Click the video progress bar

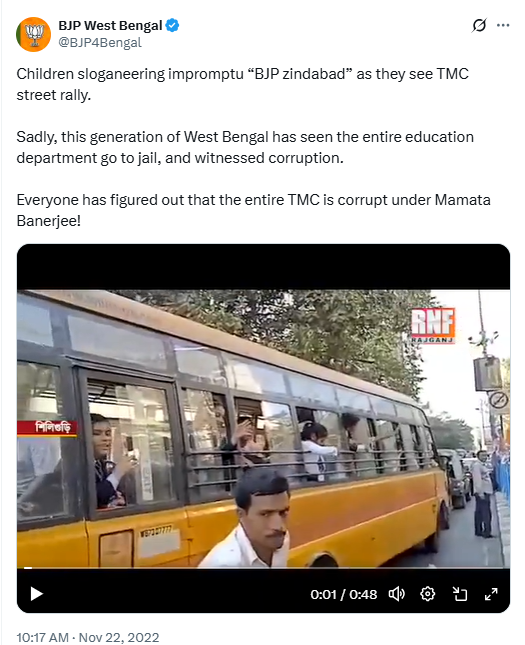click(263, 568)
